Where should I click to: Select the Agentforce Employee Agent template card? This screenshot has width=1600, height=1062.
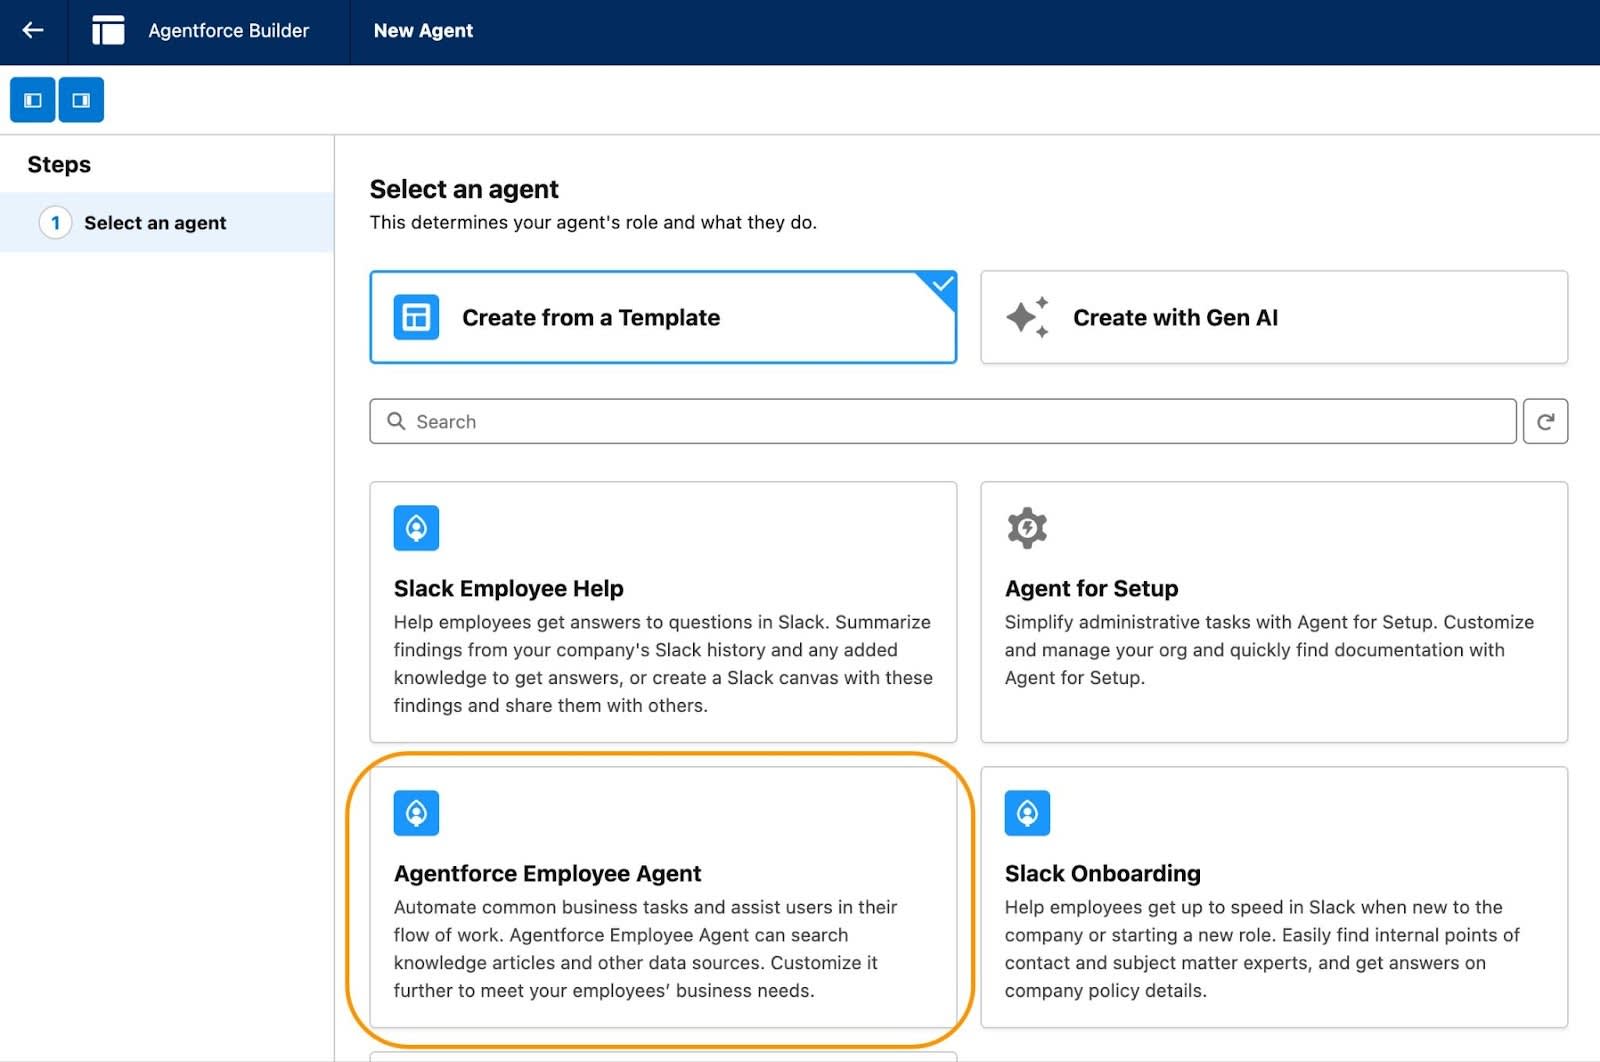point(663,900)
